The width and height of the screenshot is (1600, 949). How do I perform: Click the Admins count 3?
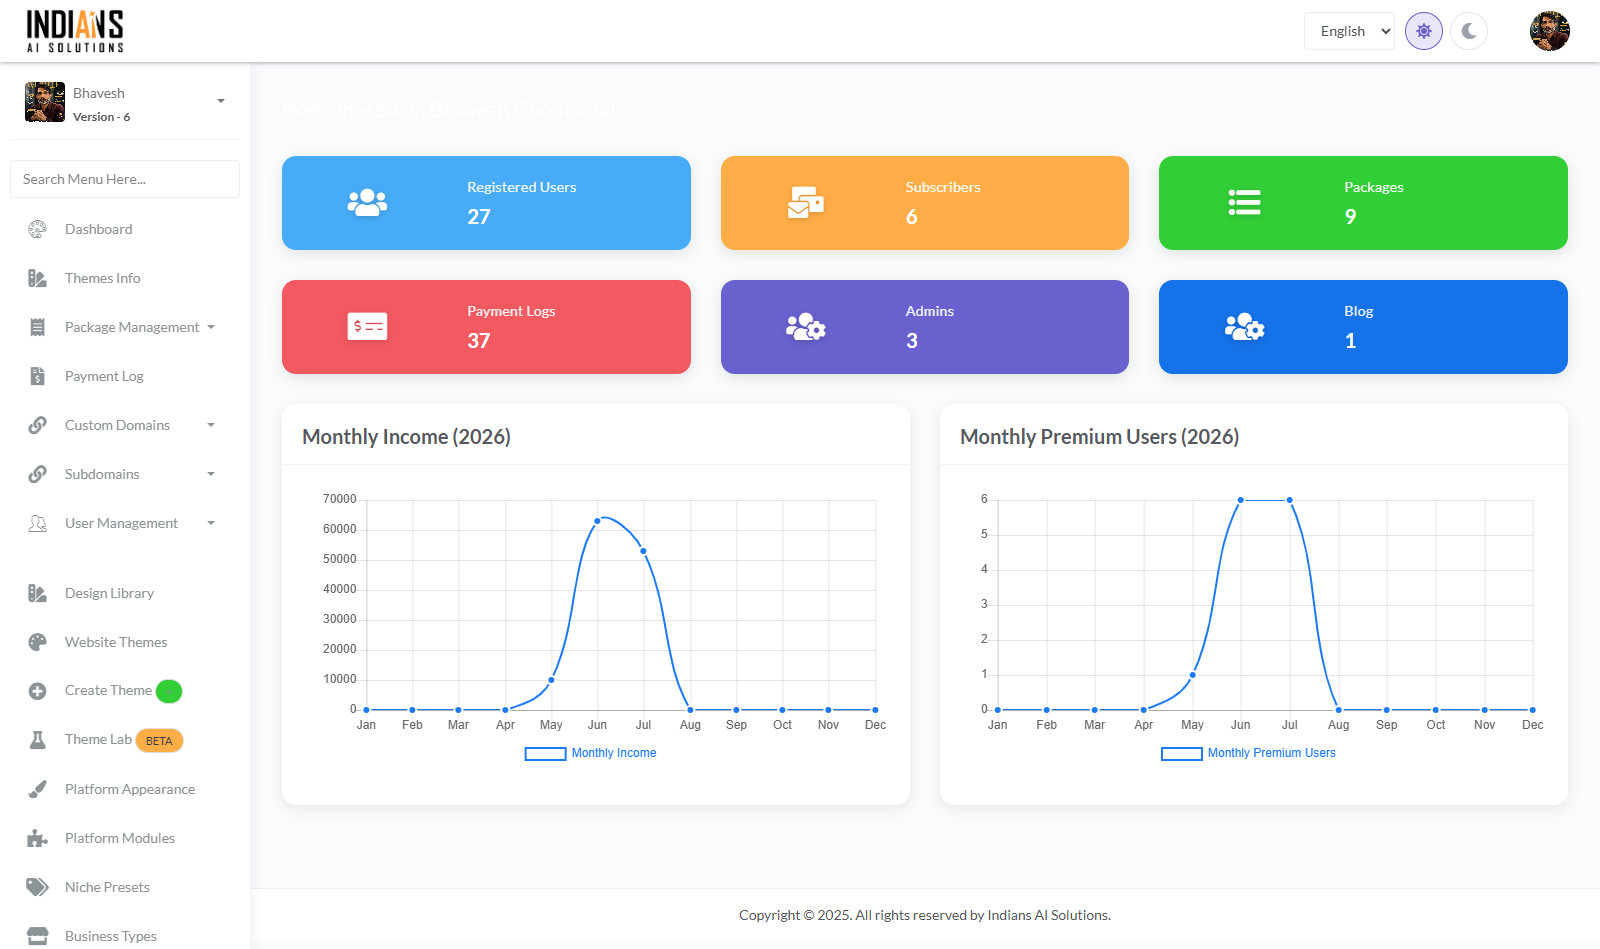pyautogui.click(x=912, y=341)
